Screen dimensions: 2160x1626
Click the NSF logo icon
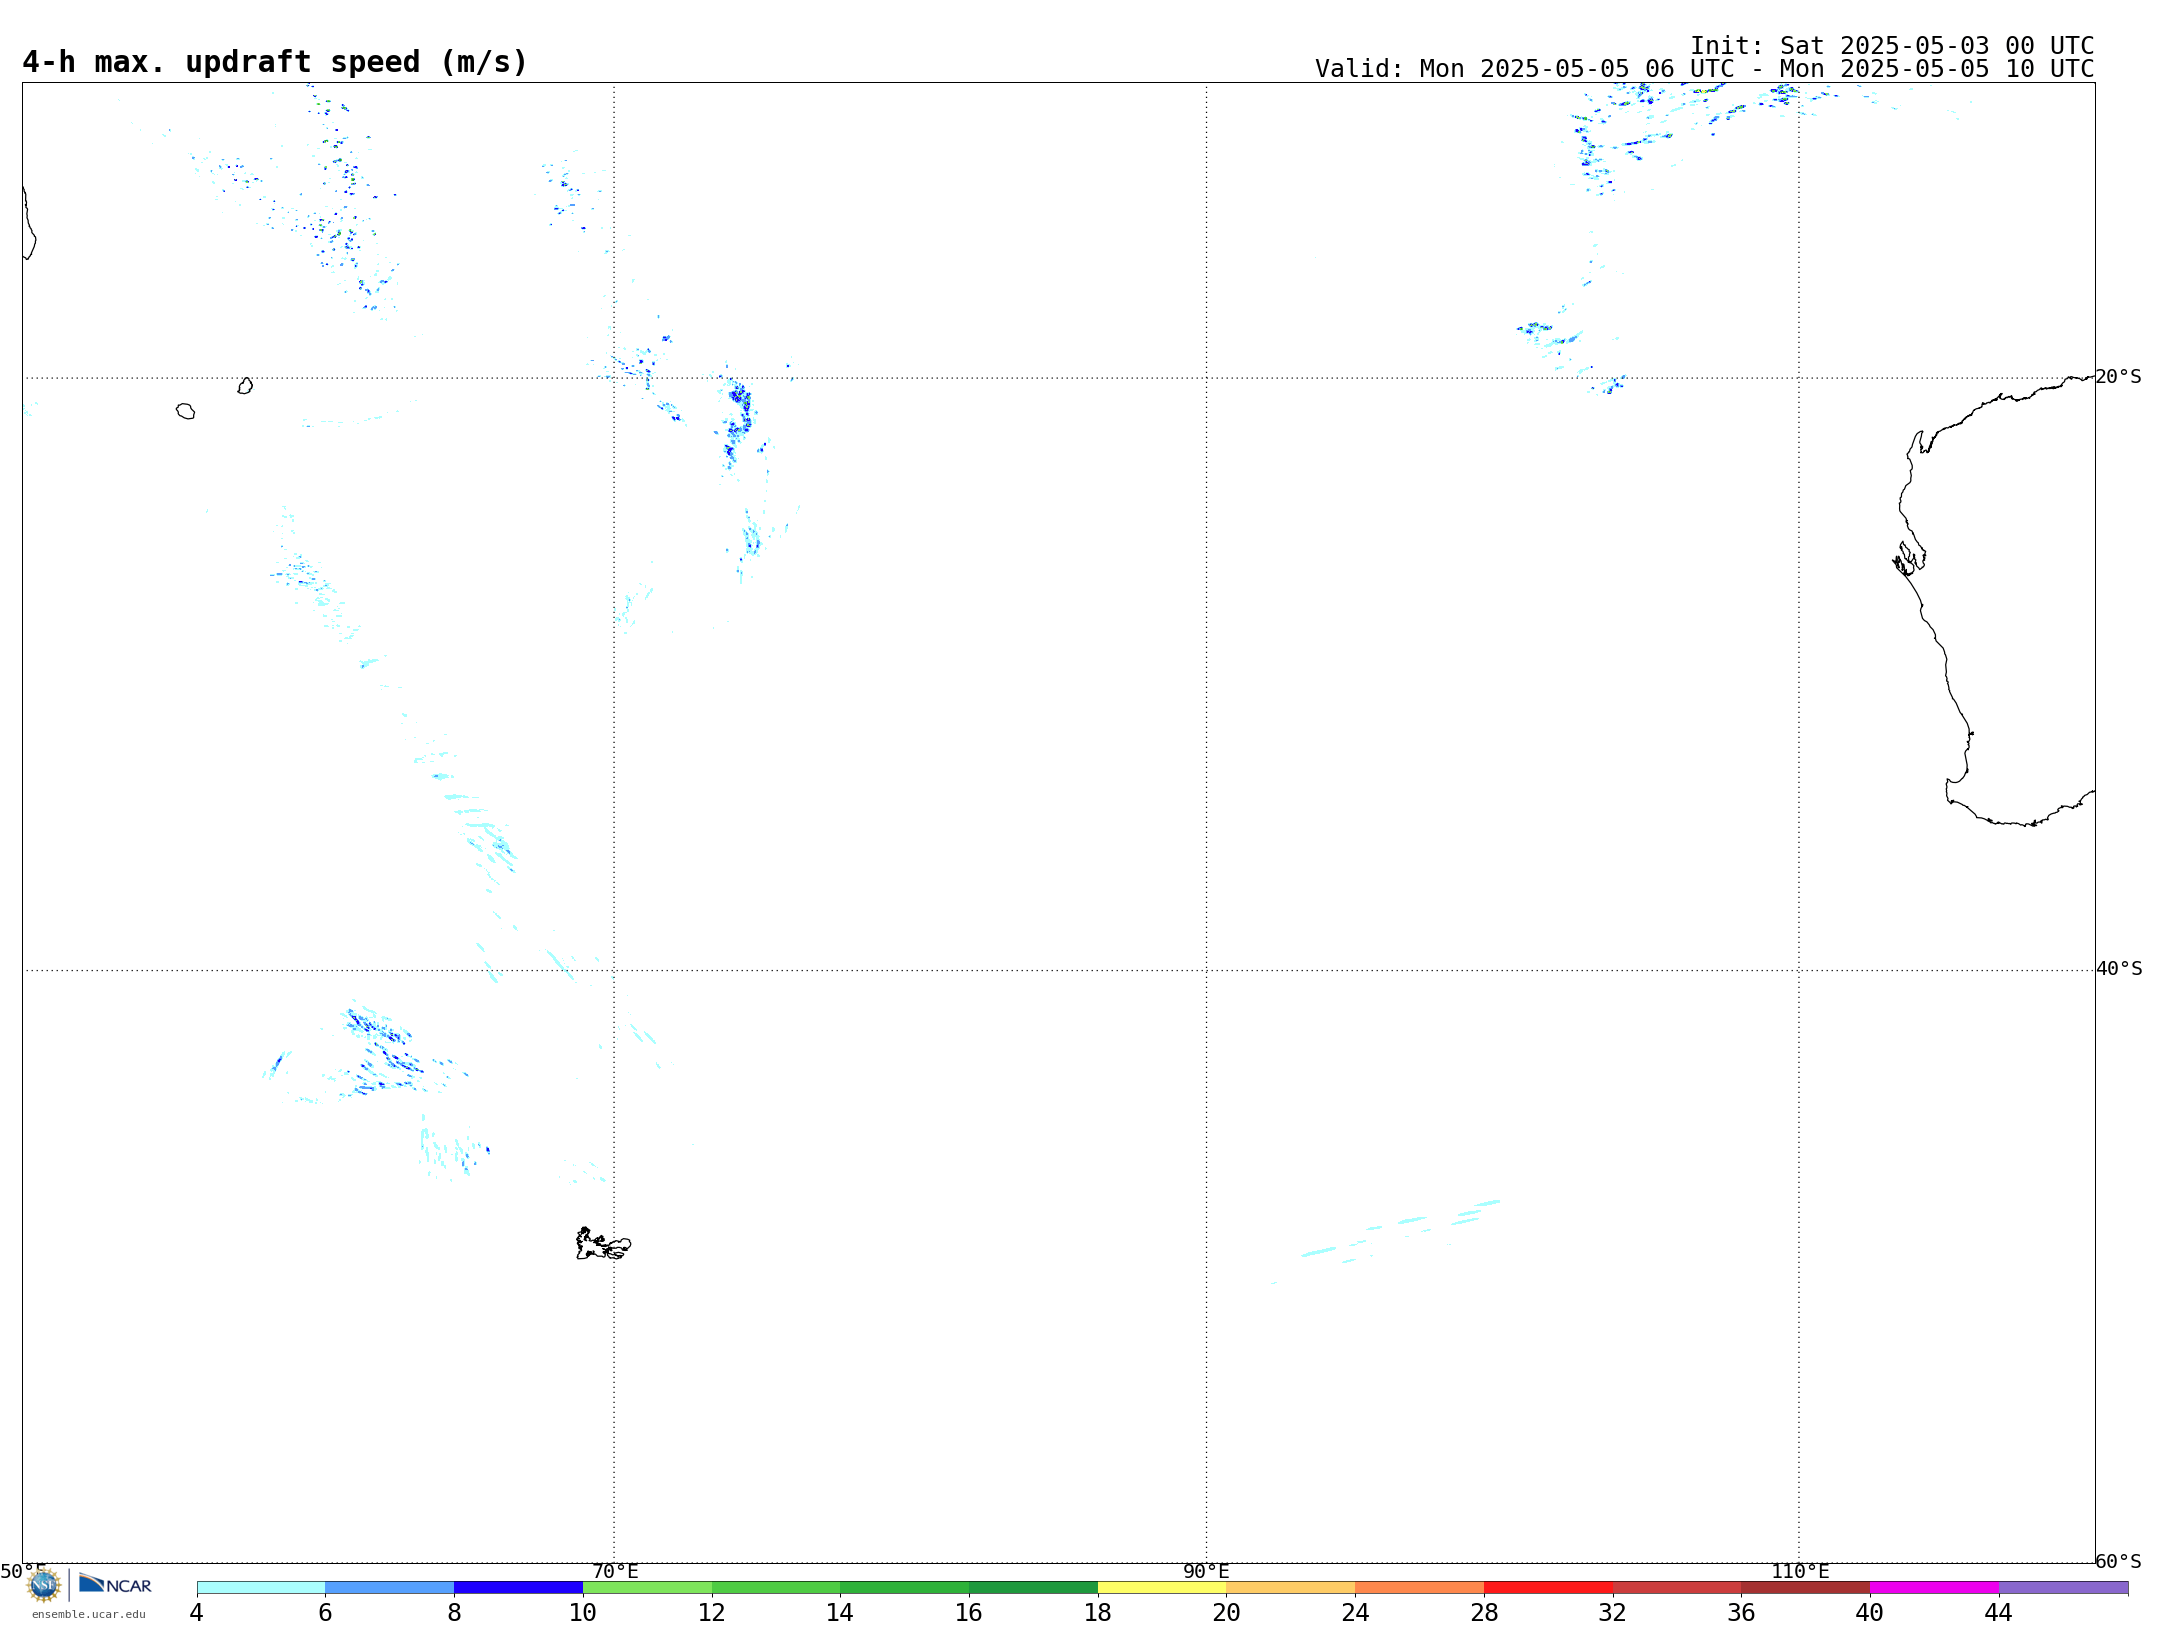(43, 1585)
